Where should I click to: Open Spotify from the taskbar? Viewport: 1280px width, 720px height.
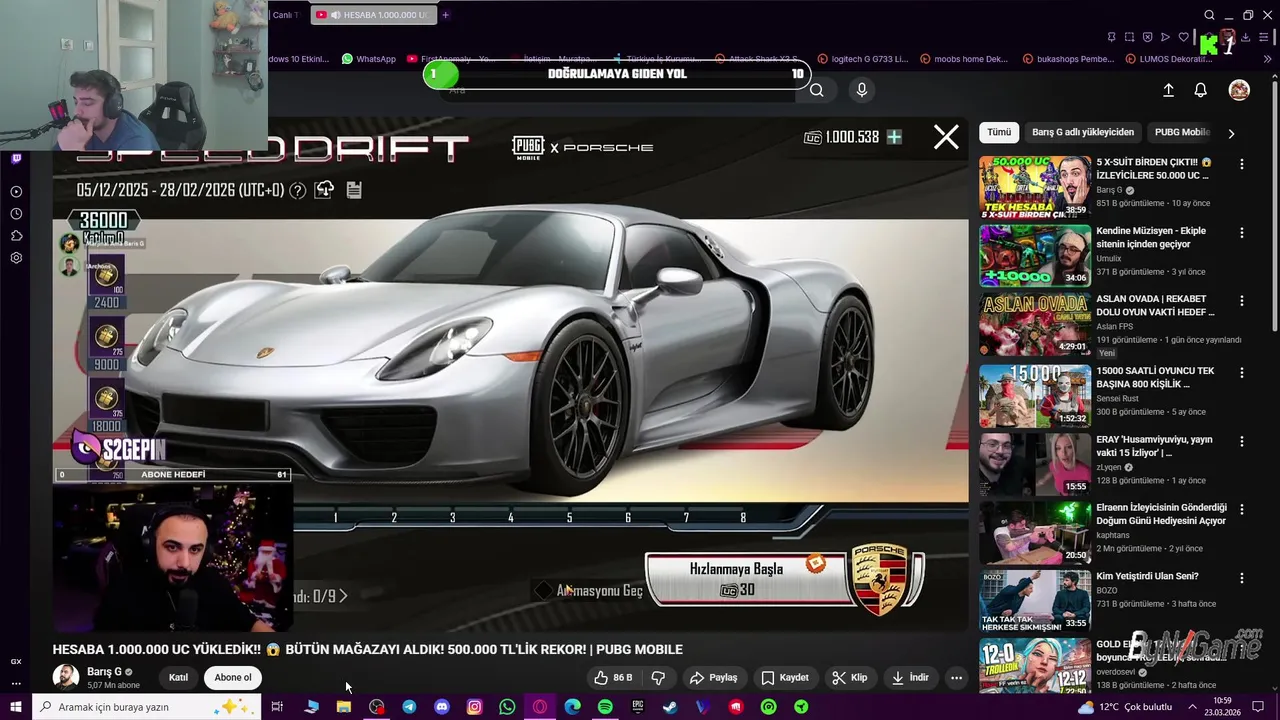(605, 707)
